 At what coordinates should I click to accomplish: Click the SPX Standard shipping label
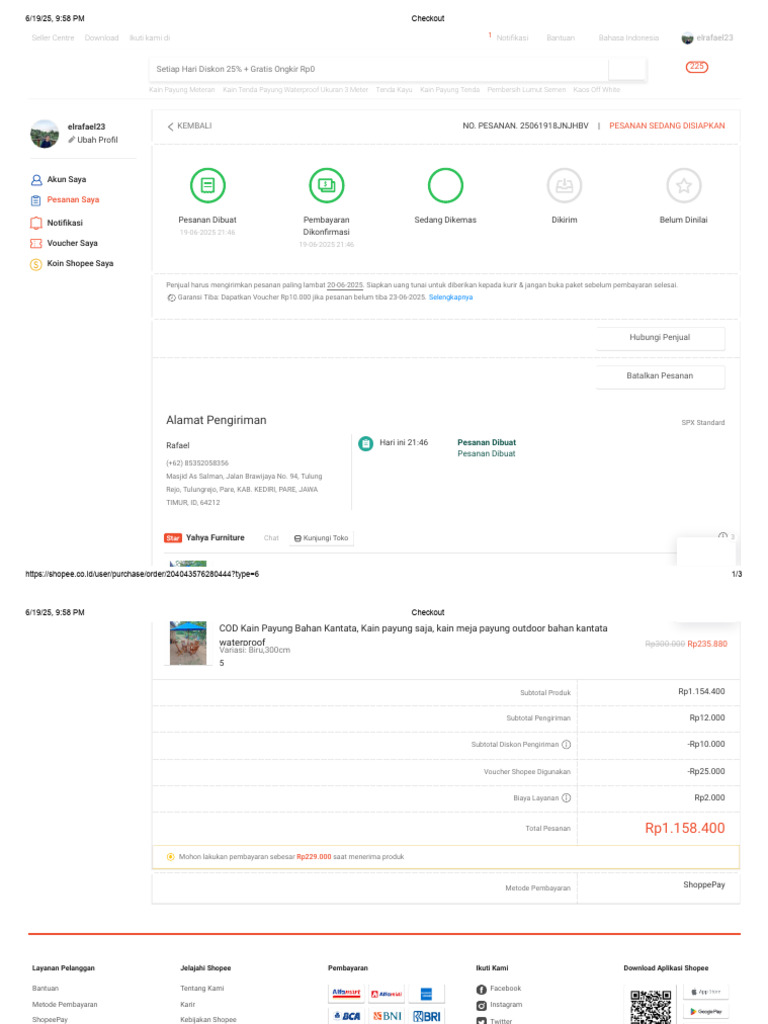coord(703,423)
